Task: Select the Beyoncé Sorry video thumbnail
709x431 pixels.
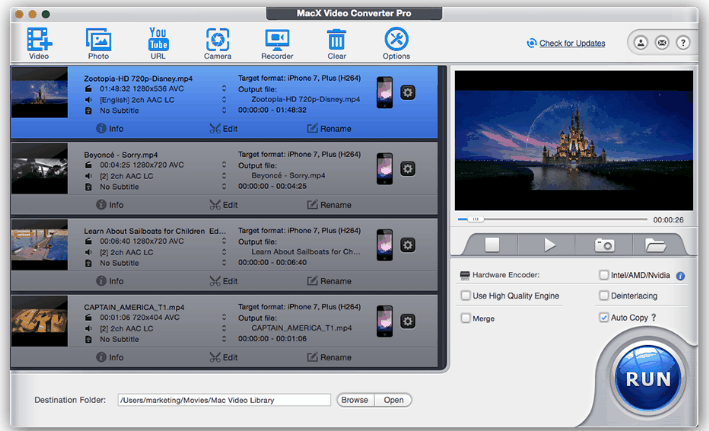Action: [x=40, y=168]
